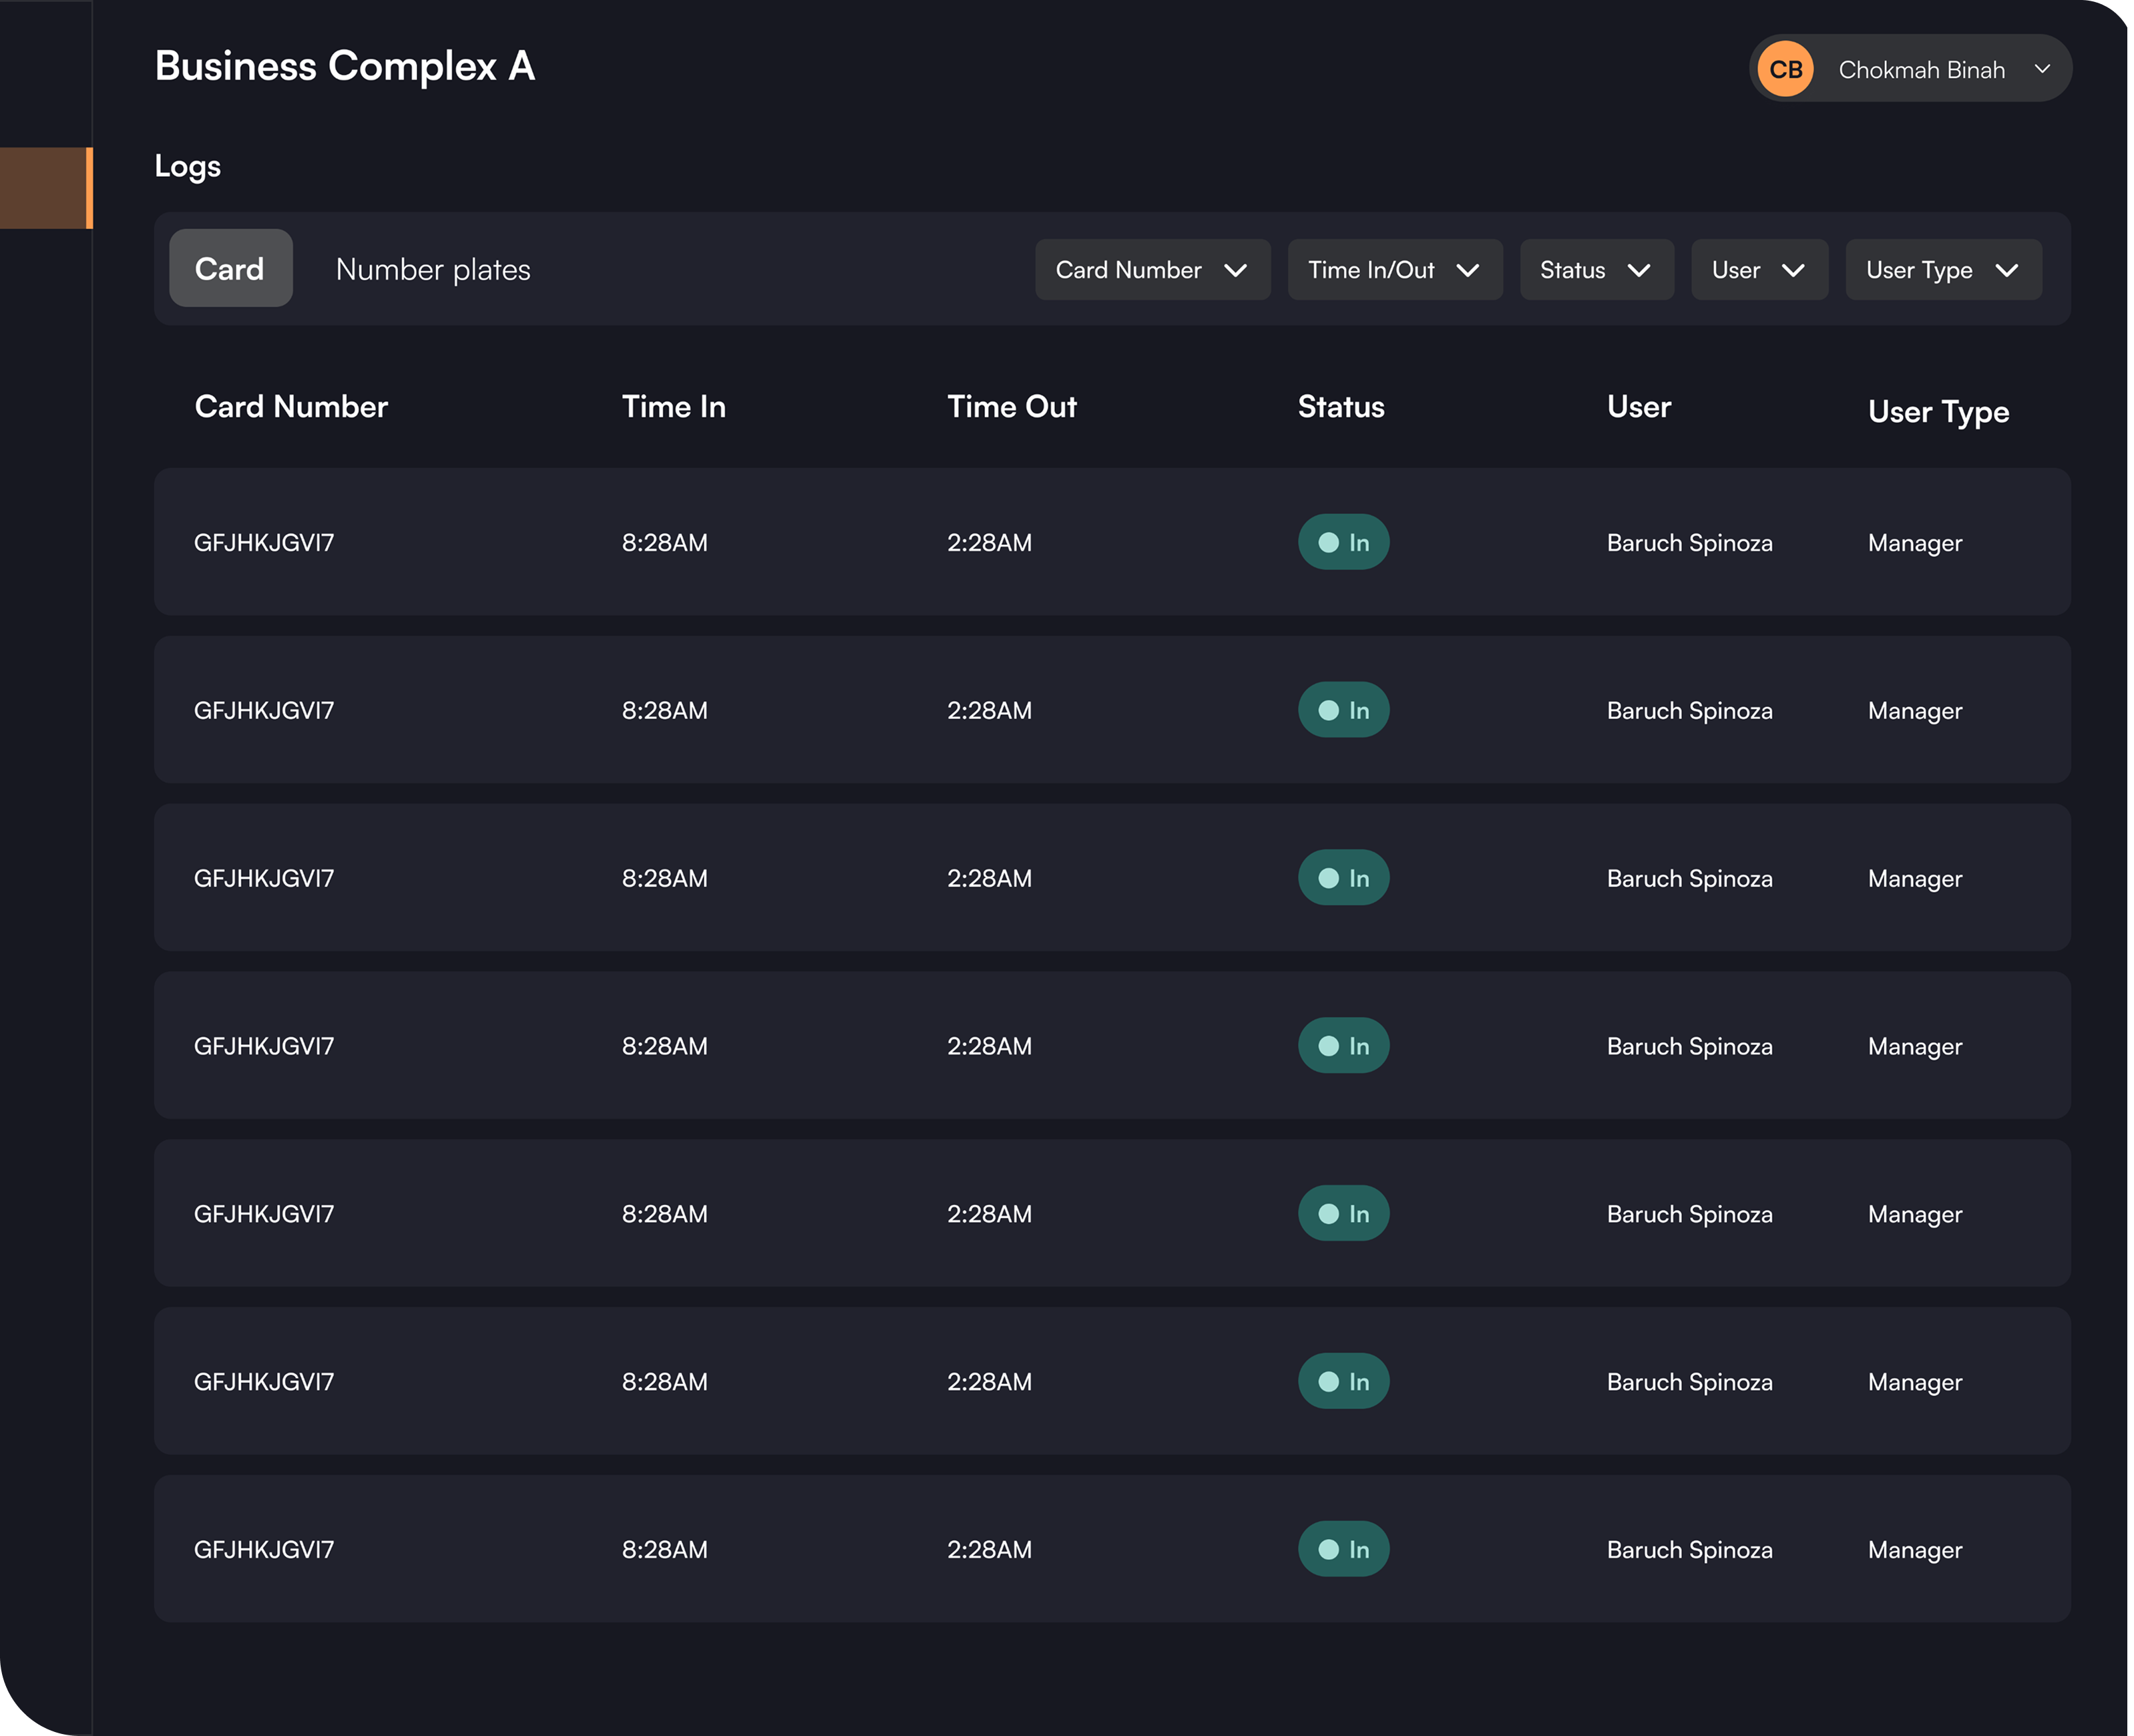This screenshot has width=2134, height=1736.
Task: Switch to the Number plates tab
Action: point(433,269)
